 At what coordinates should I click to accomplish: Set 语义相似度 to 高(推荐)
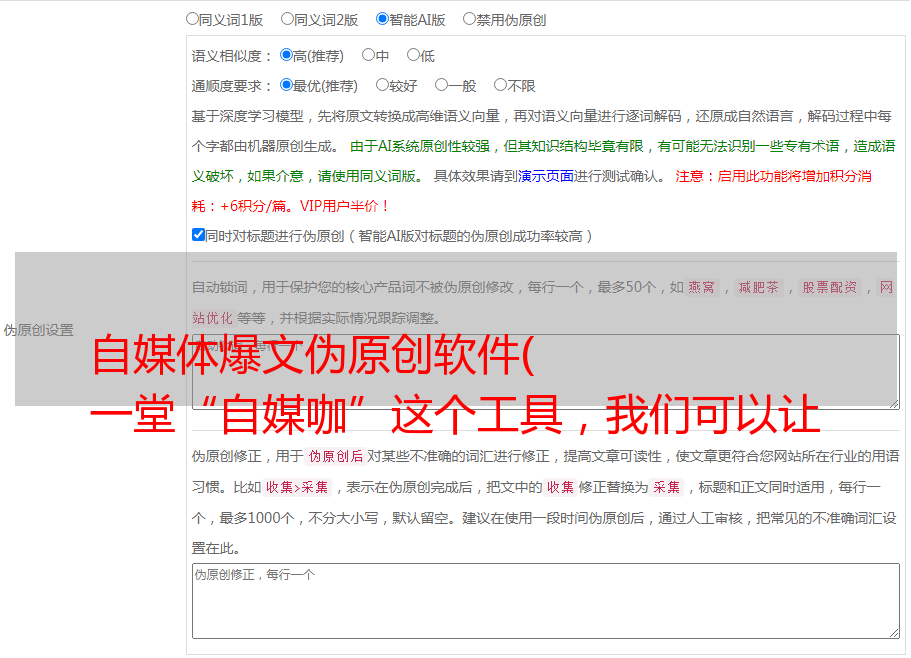[286, 55]
